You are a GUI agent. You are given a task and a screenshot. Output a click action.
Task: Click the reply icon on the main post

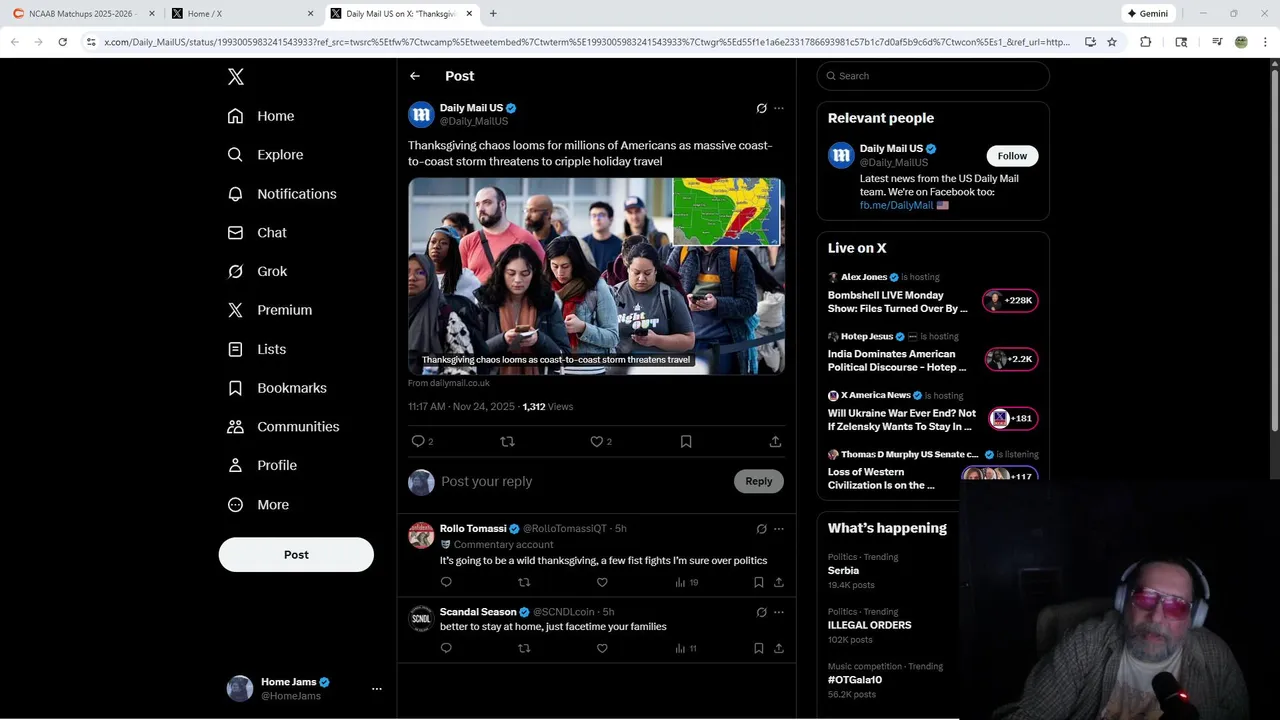click(418, 441)
